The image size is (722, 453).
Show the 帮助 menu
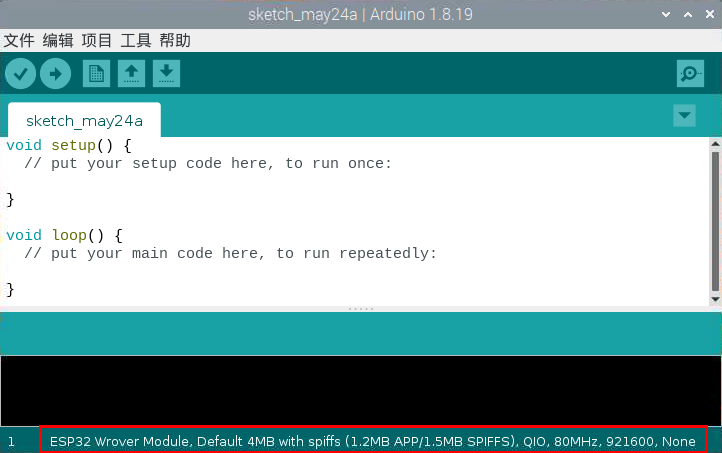(175, 41)
